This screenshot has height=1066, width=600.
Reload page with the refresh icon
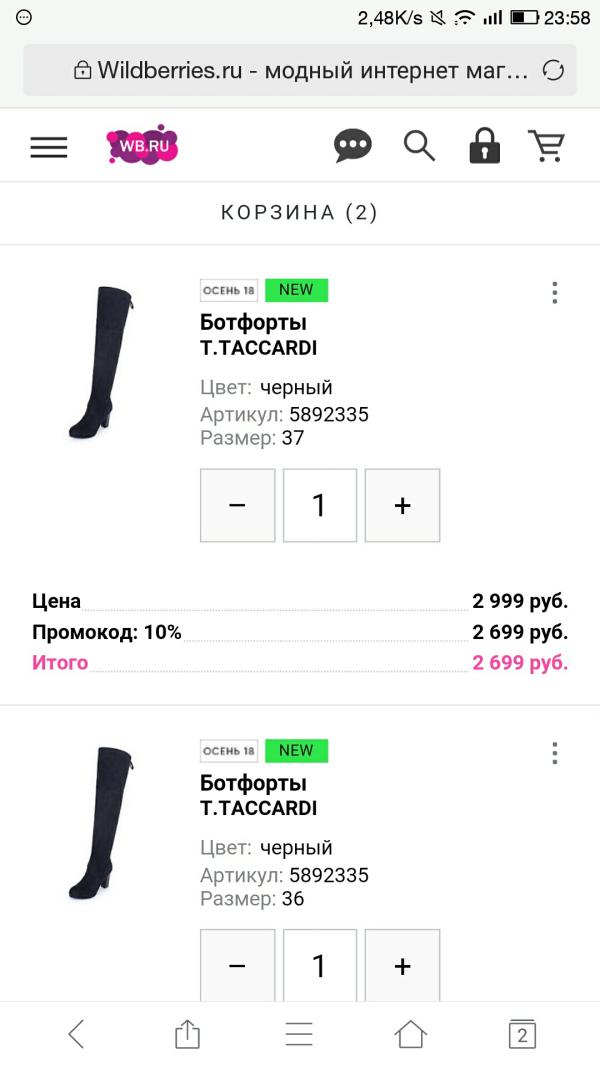552,70
